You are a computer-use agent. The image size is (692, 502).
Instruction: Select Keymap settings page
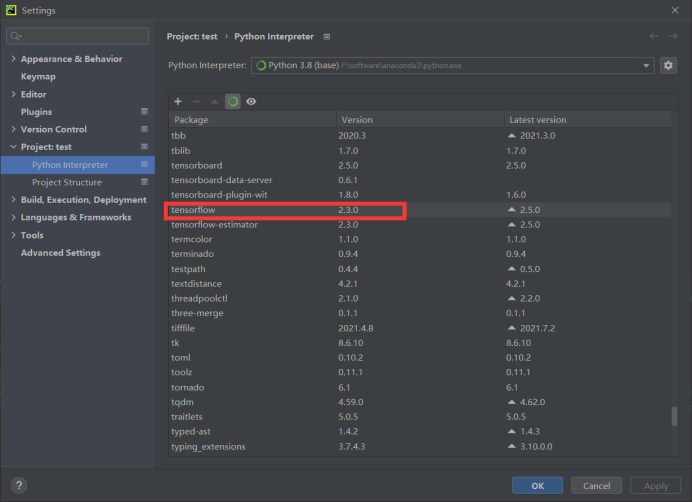(38, 76)
